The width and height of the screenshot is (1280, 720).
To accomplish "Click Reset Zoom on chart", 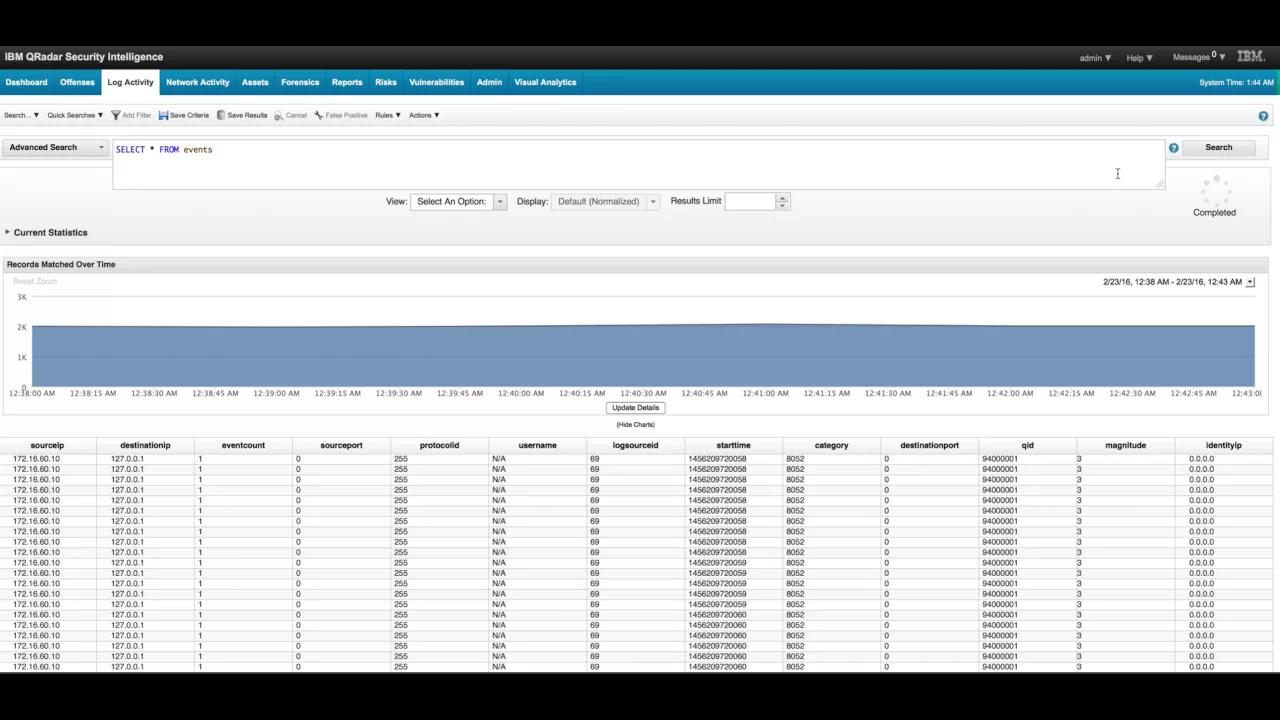I will [35, 281].
